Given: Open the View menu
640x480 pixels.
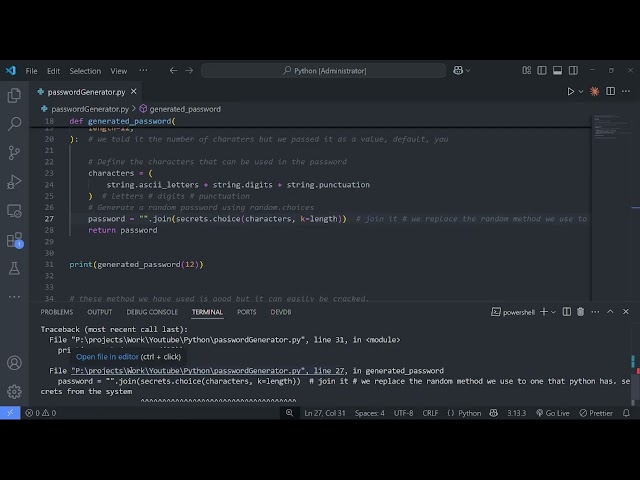Looking at the screenshot, I should [119, 71].
